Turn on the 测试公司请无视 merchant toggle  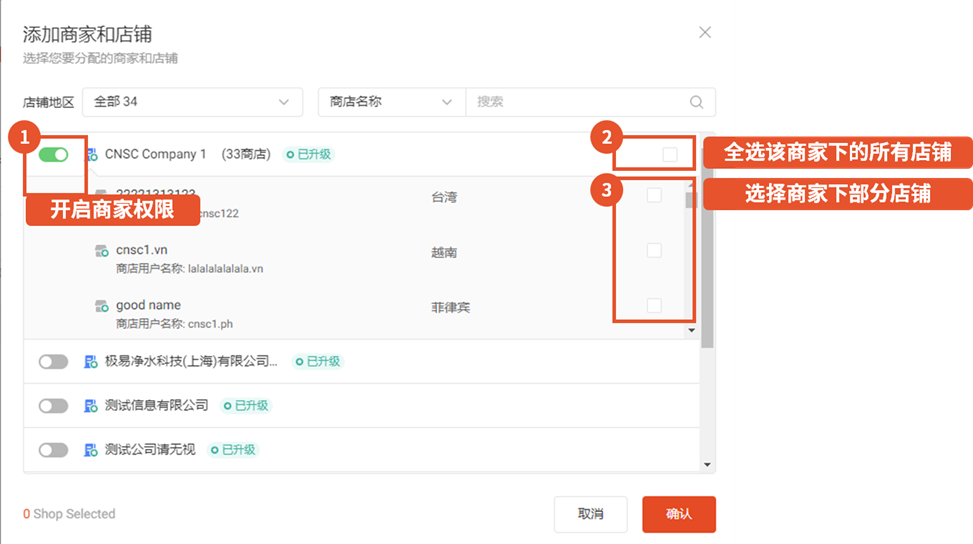(54, 450)
